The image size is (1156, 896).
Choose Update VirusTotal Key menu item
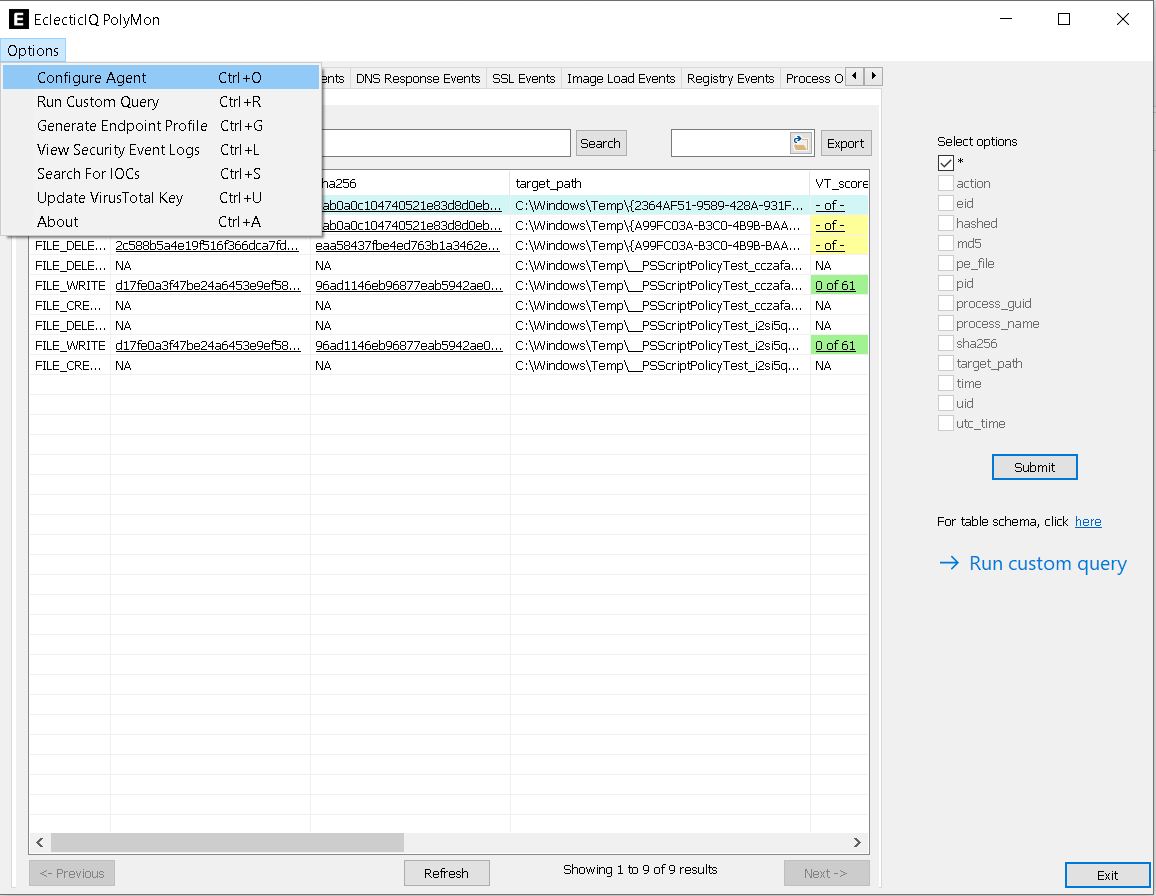point(112,197)
